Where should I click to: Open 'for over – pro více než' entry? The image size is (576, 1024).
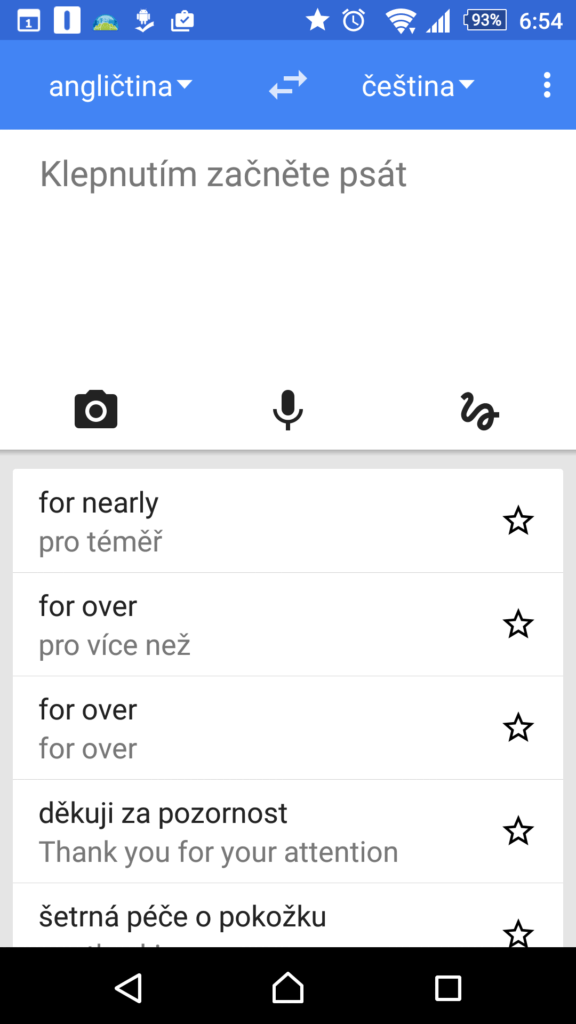click(x=288, y=624)
